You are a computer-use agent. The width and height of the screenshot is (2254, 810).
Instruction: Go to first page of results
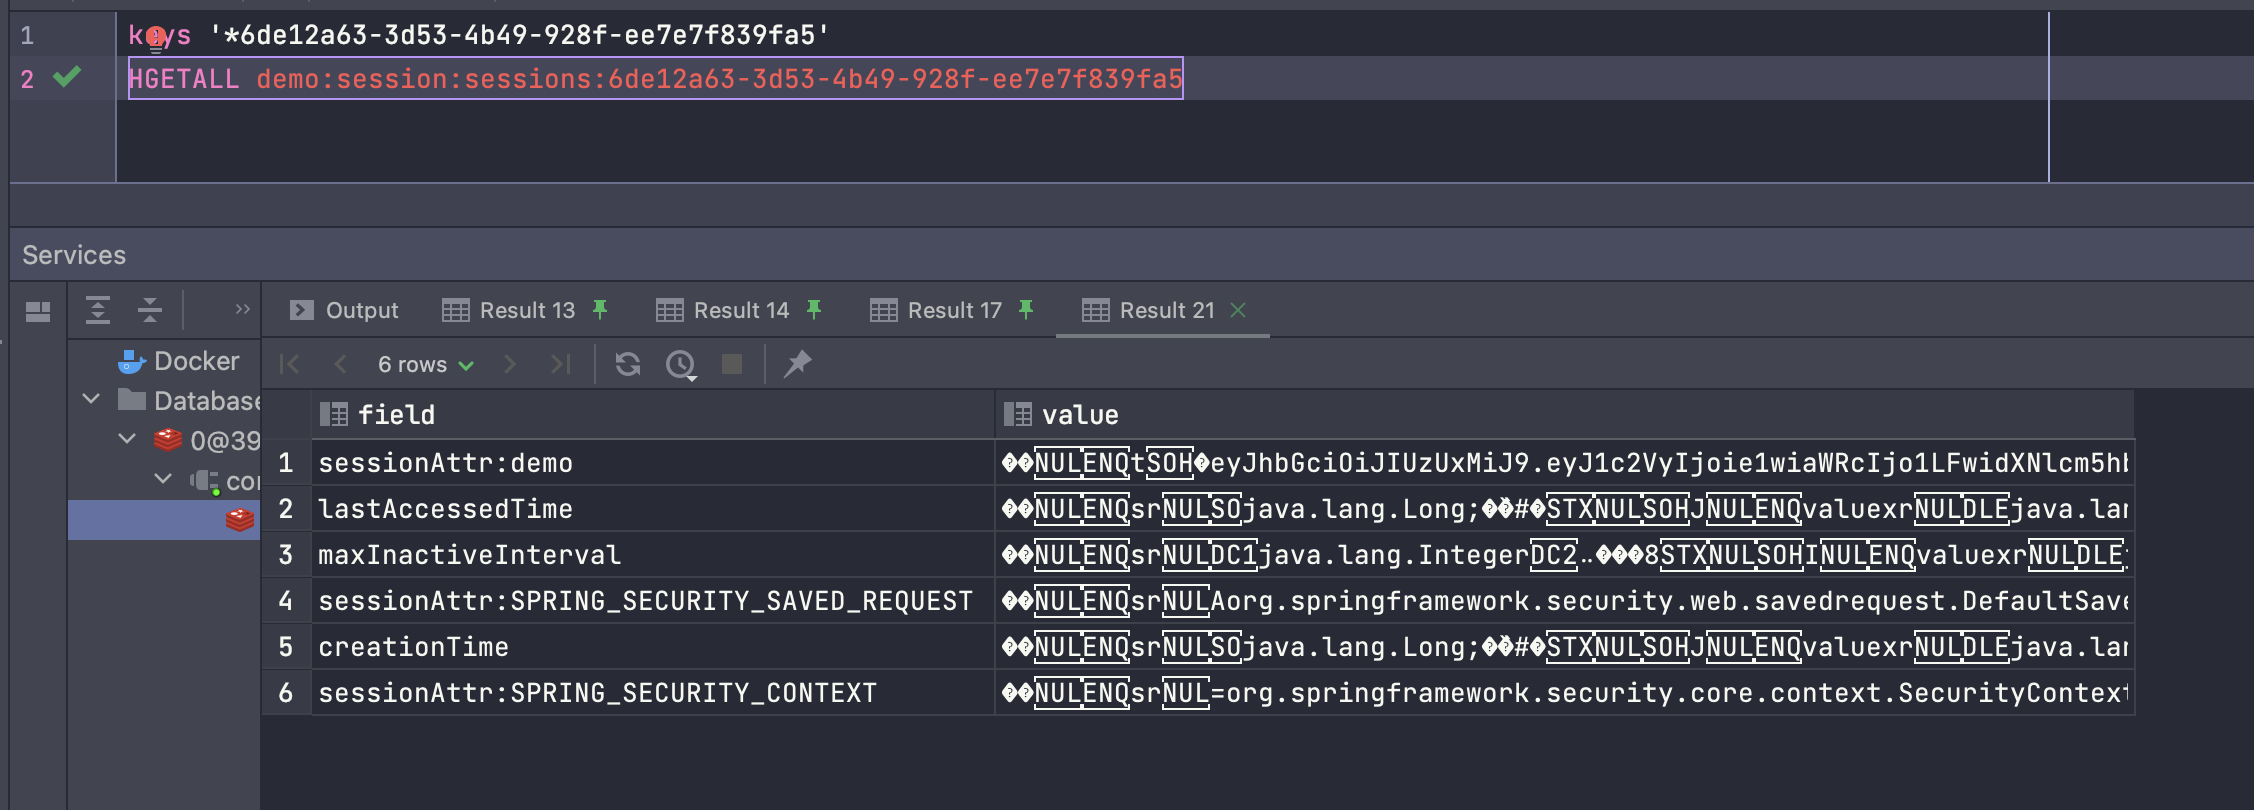(x=290, y=364)
